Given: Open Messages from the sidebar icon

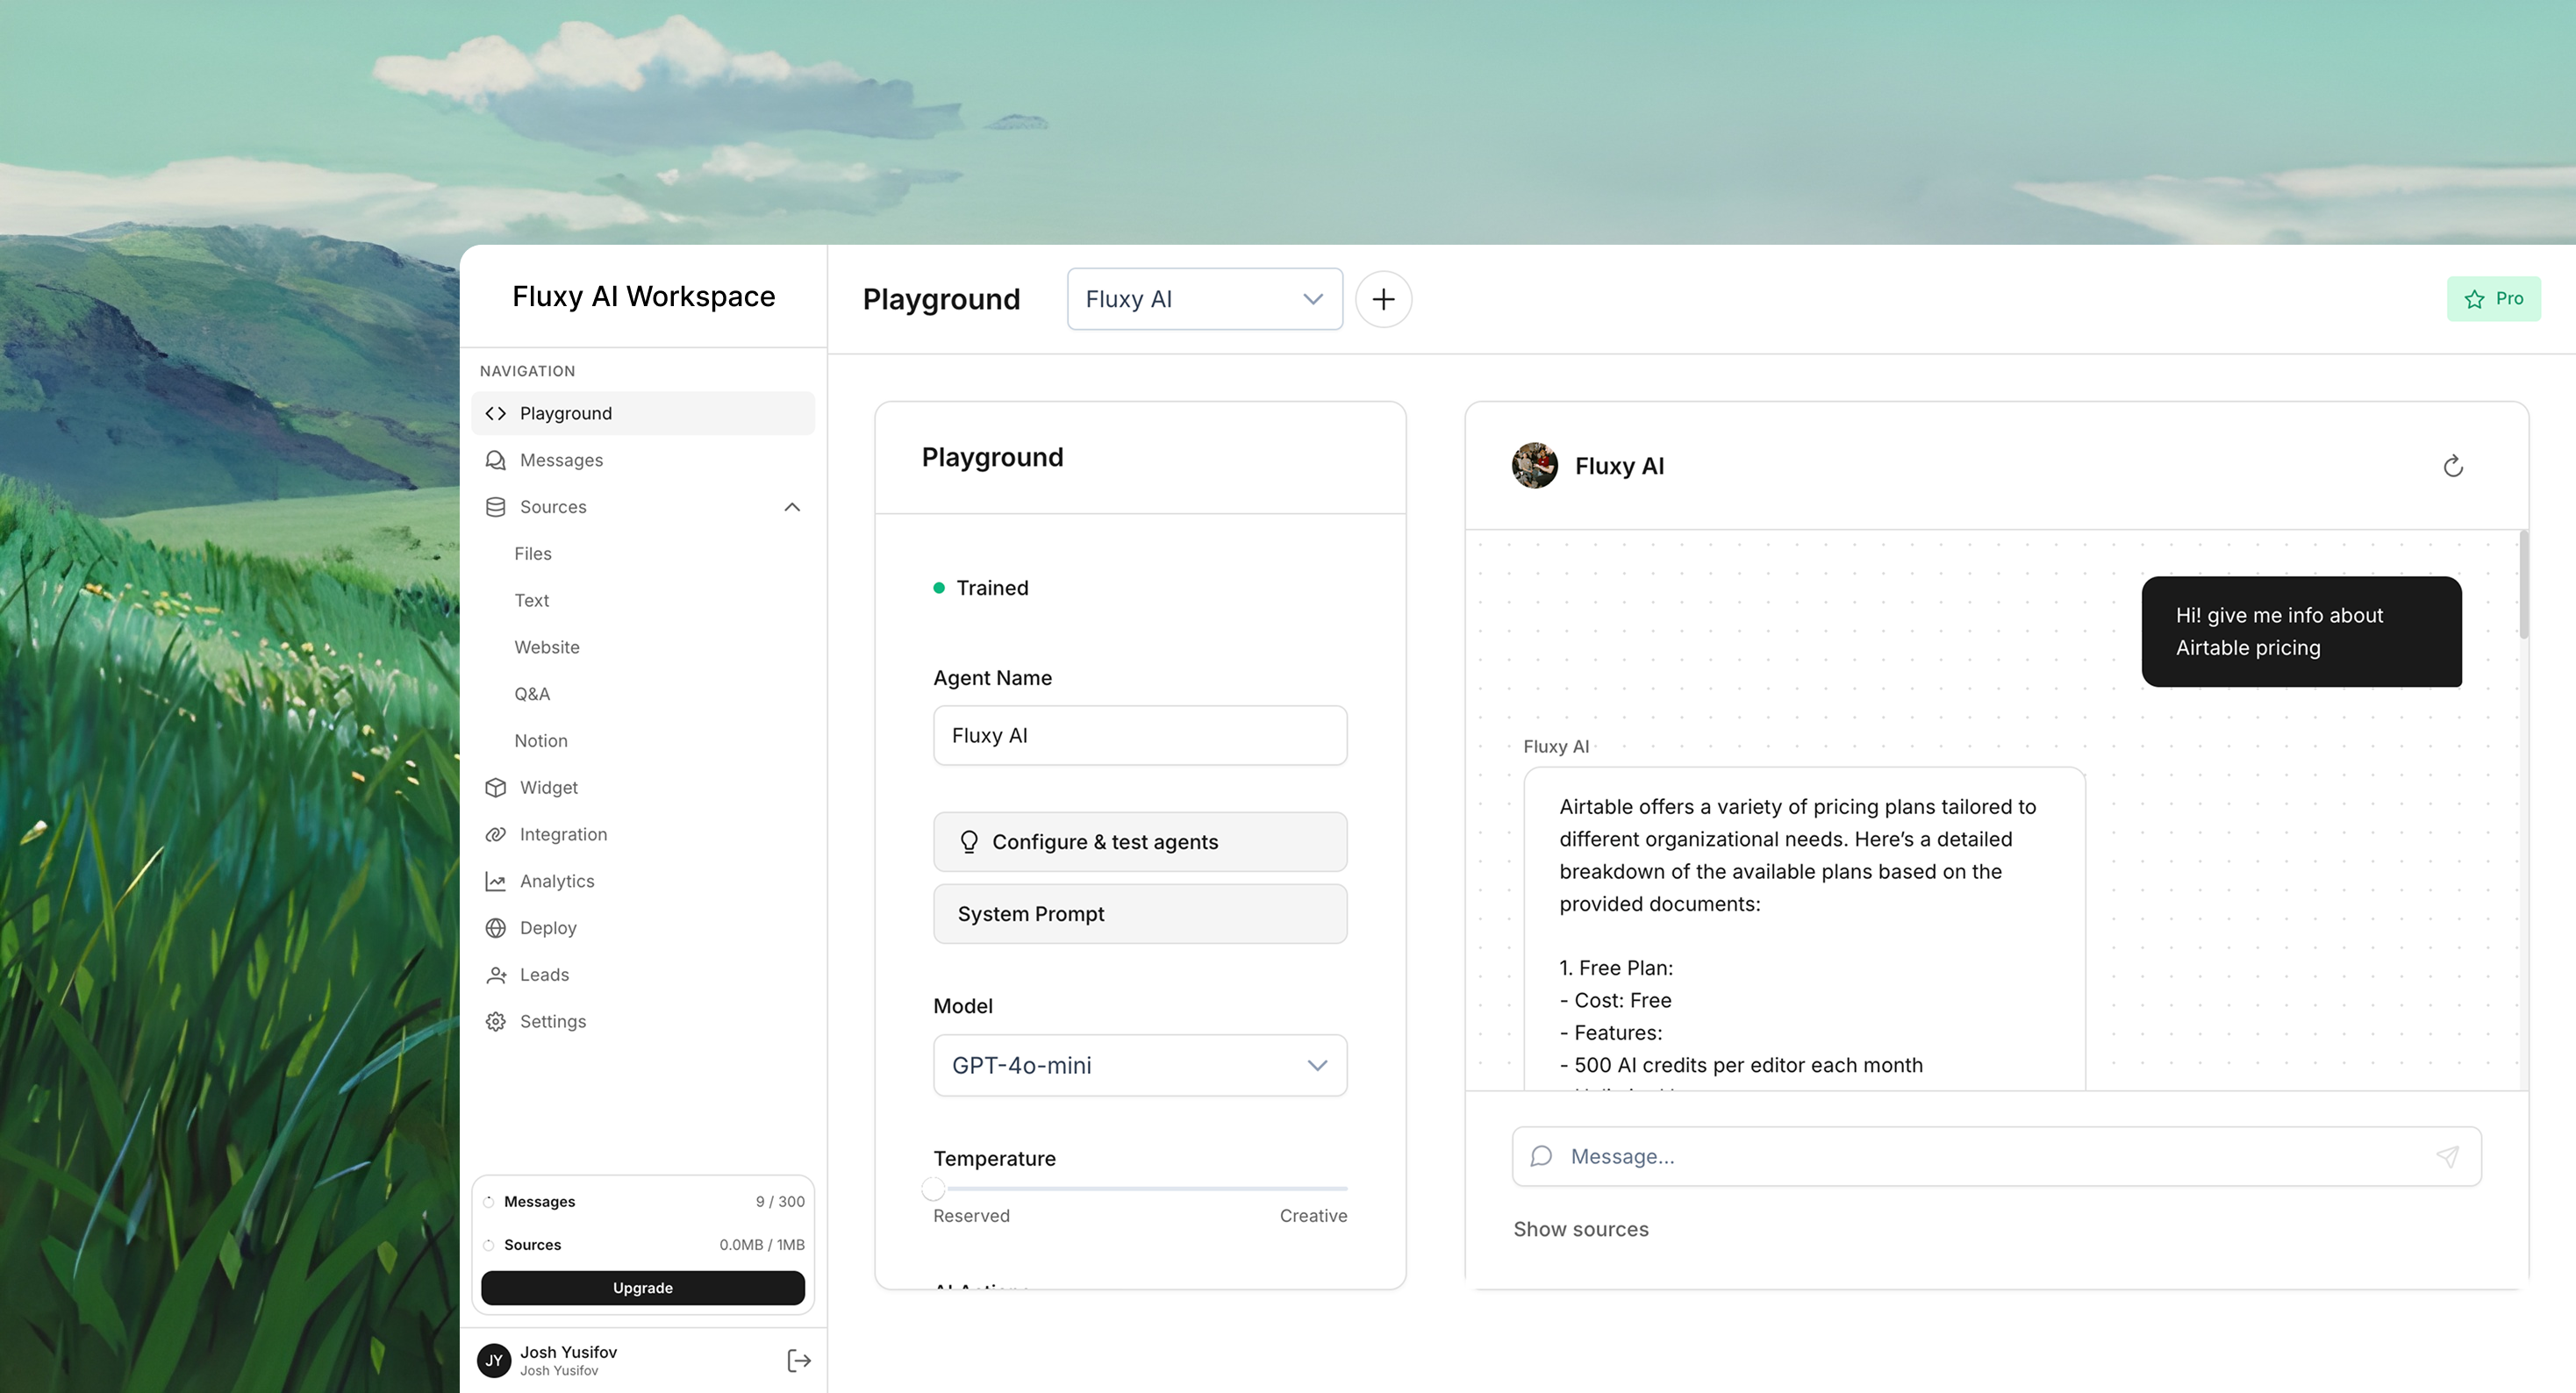Looking at the screenshot, I should coord(495,459).
